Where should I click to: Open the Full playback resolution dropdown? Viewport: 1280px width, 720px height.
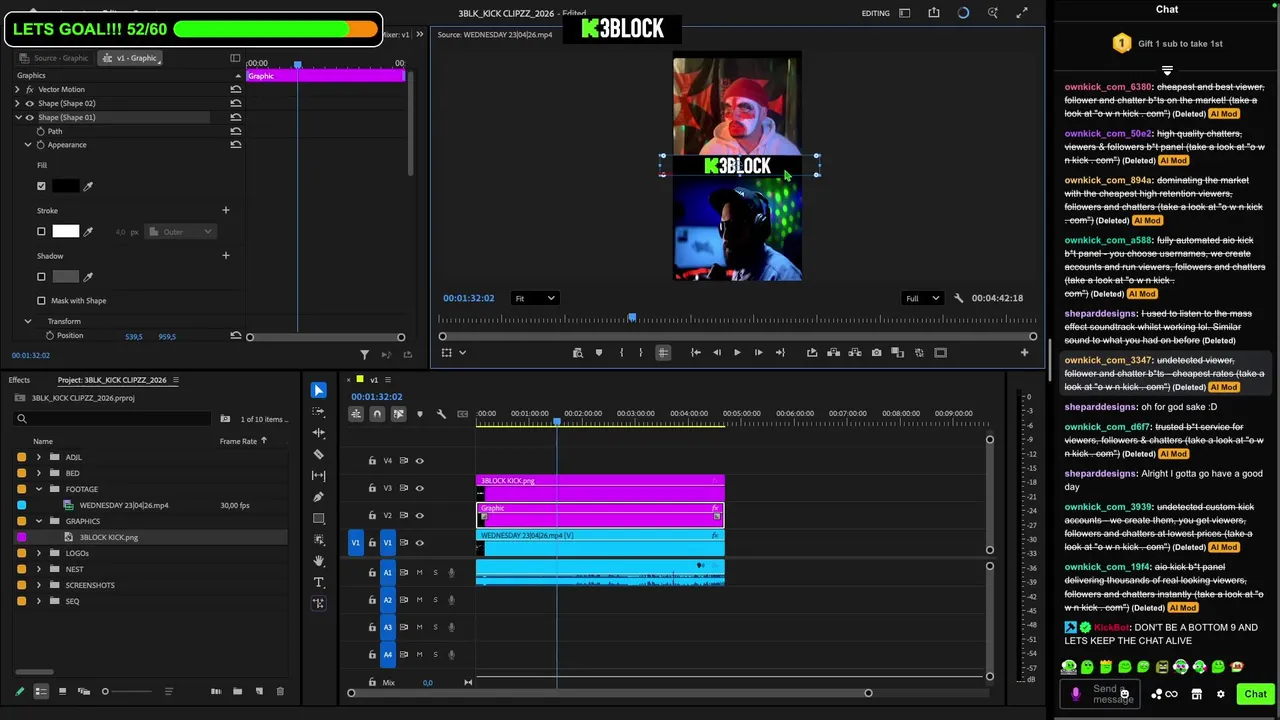[921, 298]
